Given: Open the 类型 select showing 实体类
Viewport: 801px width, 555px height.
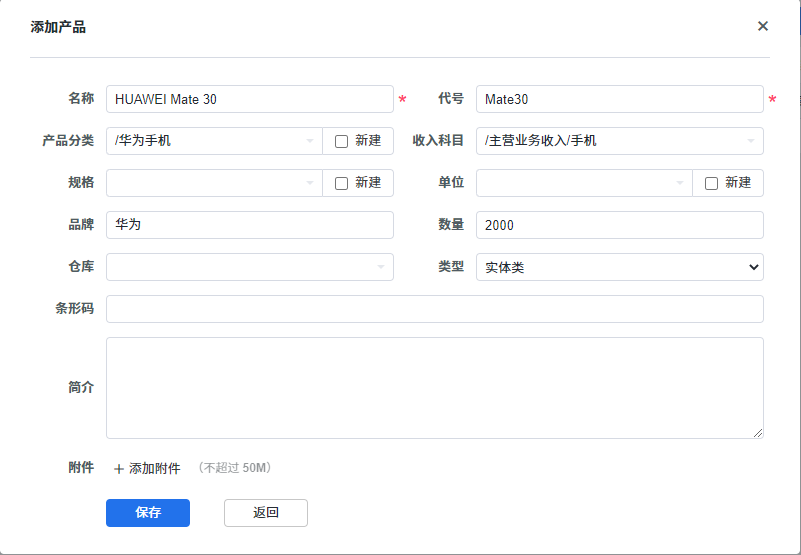Looking at the screenshot, I should [x=620, y=267].
